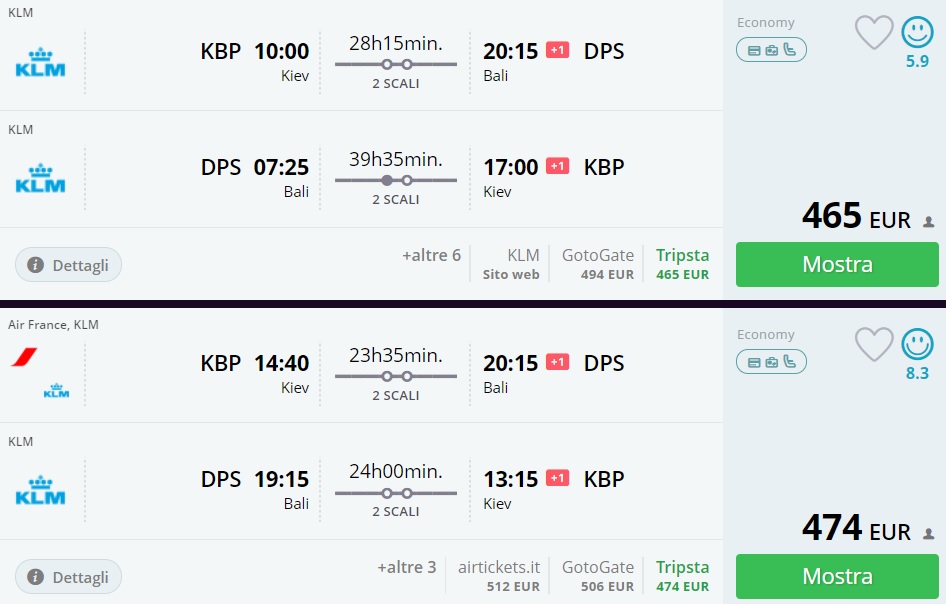
Task: Click the airtickets.it 512 EUR offer
Action: (x=500, y=576)
